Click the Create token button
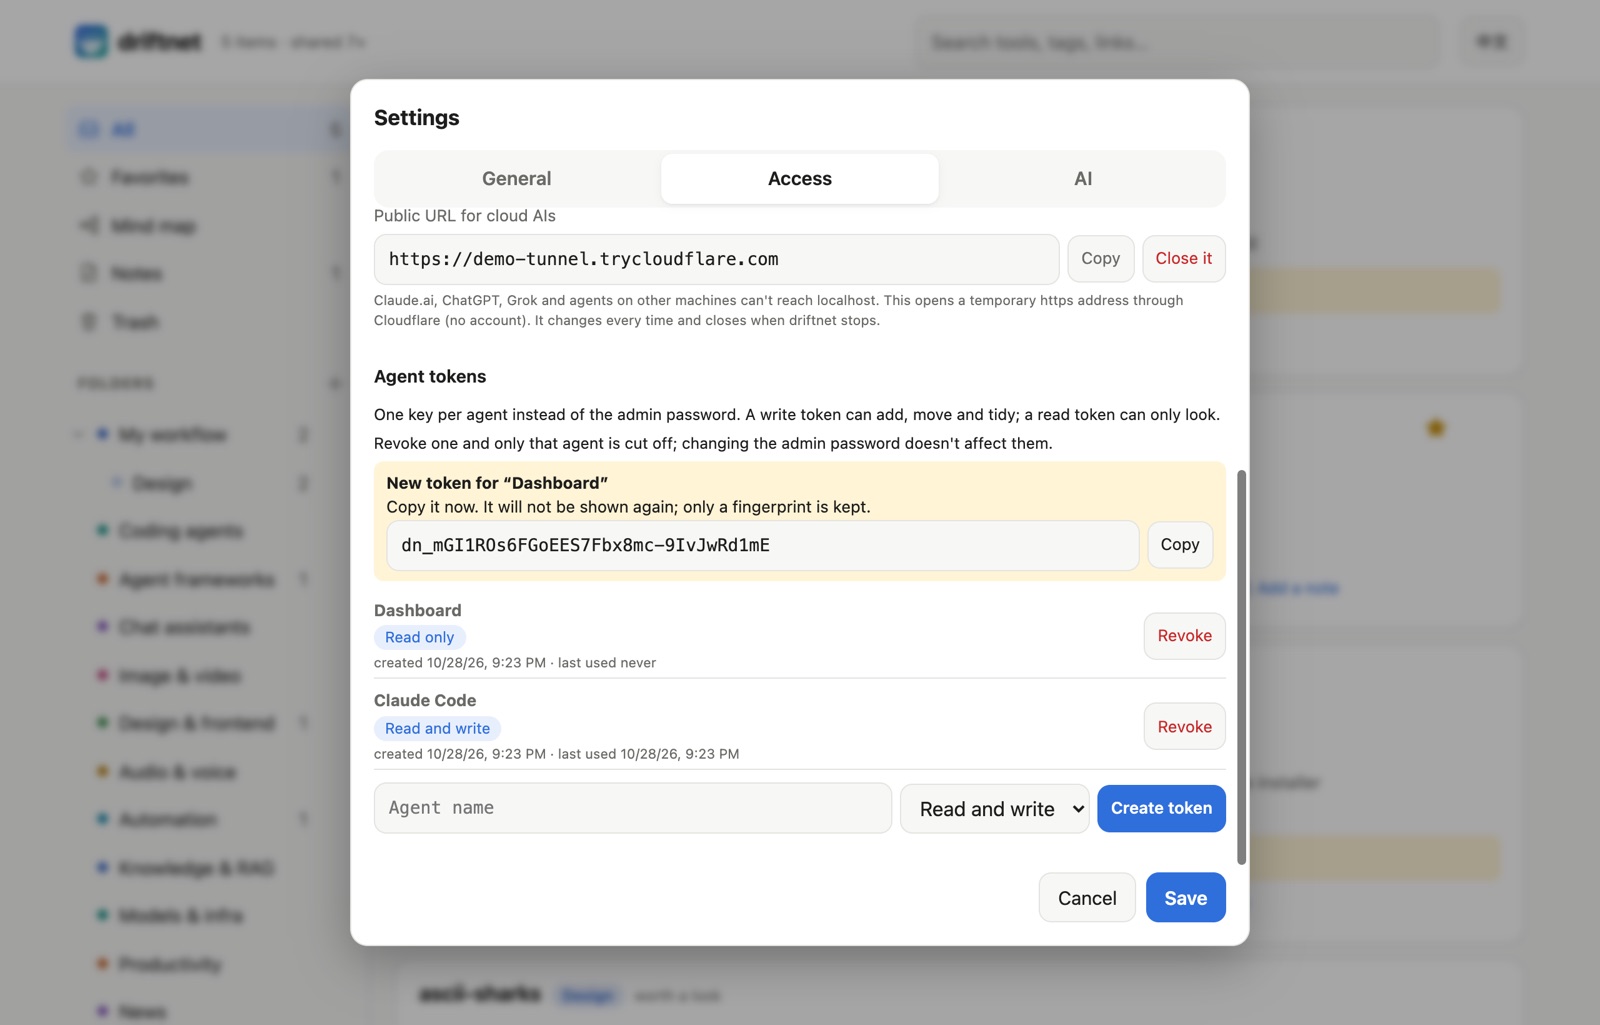 click(x=1161, y=808)
